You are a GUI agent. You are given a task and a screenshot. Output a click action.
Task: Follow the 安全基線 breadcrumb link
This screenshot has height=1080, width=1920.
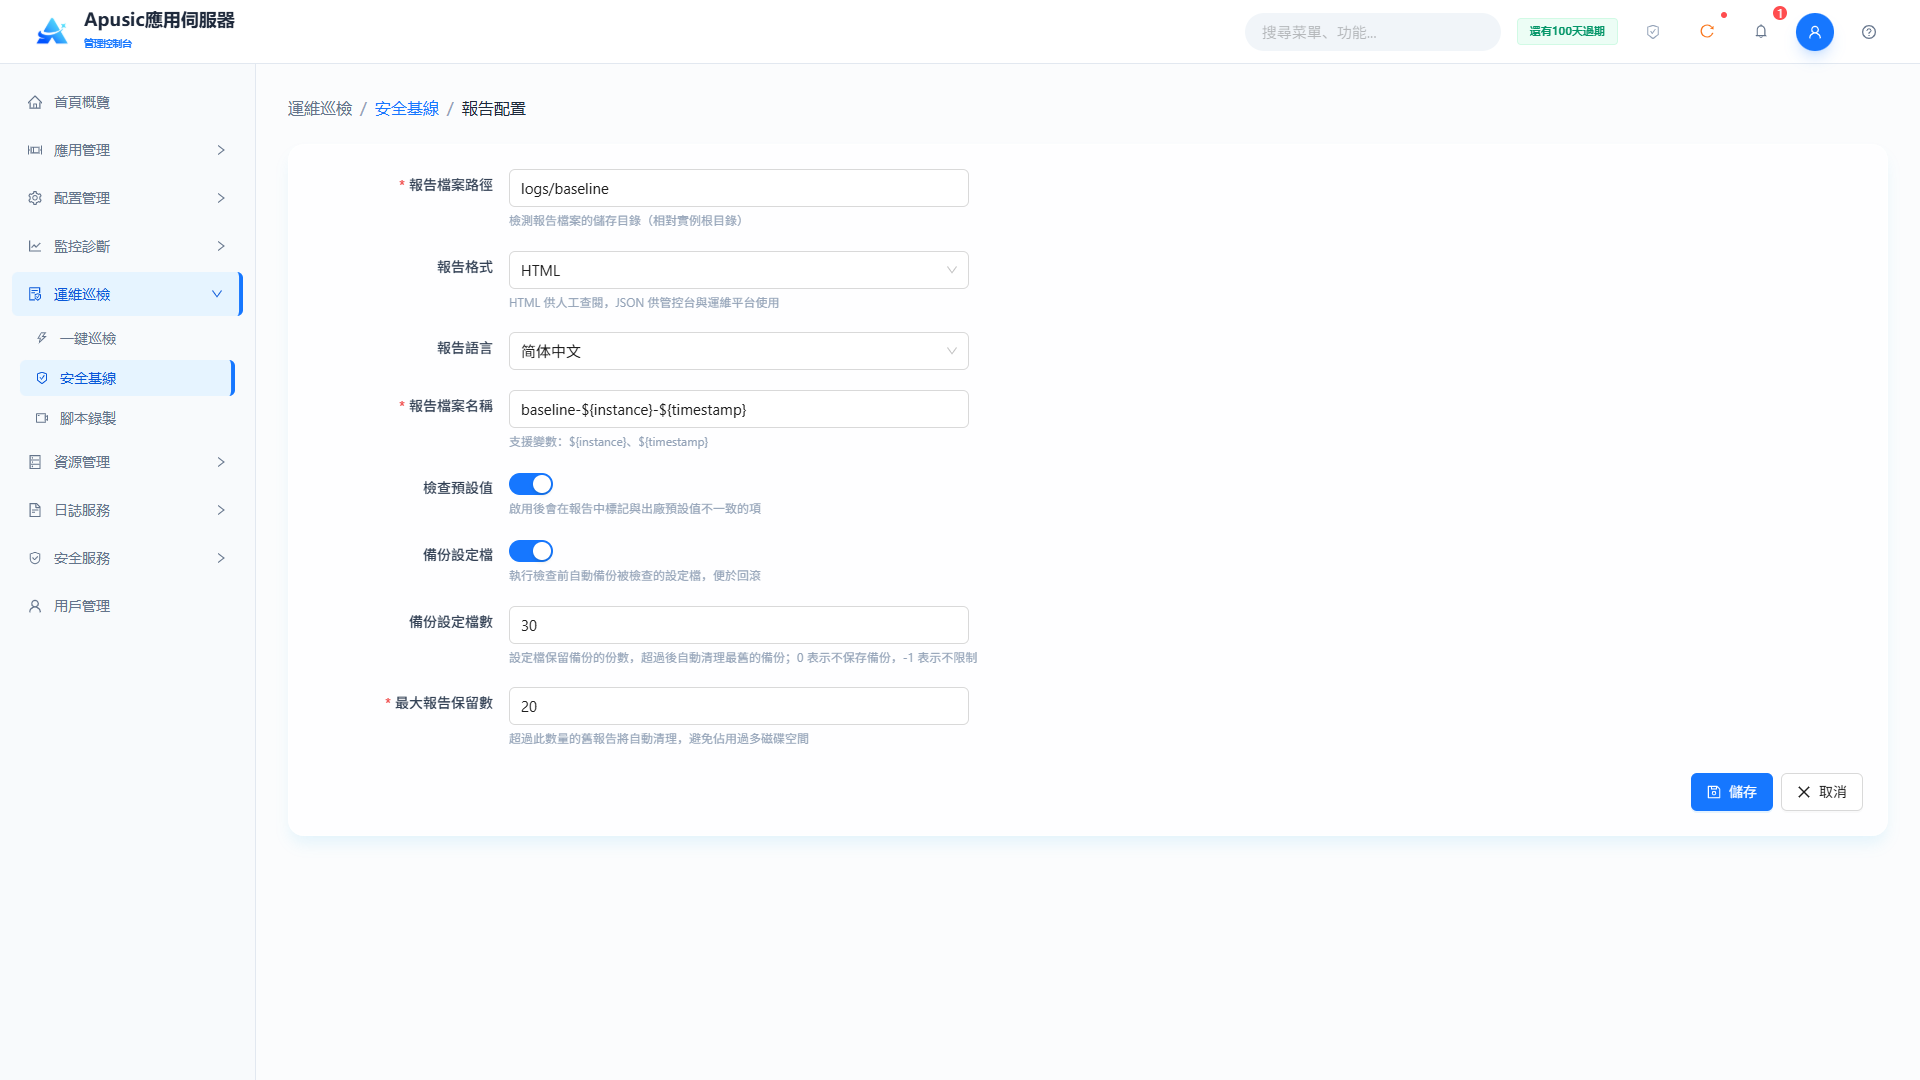(x=407, y=108)
